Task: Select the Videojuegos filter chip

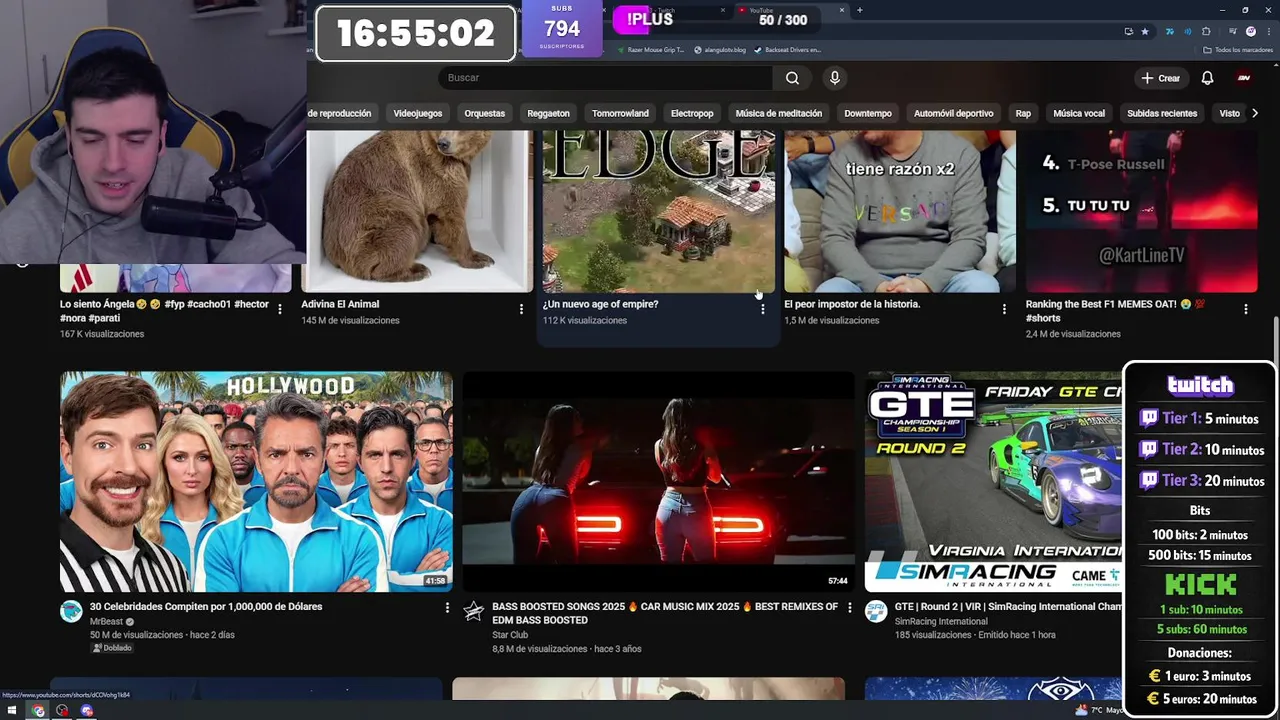Action: click(x=418, y=113)
